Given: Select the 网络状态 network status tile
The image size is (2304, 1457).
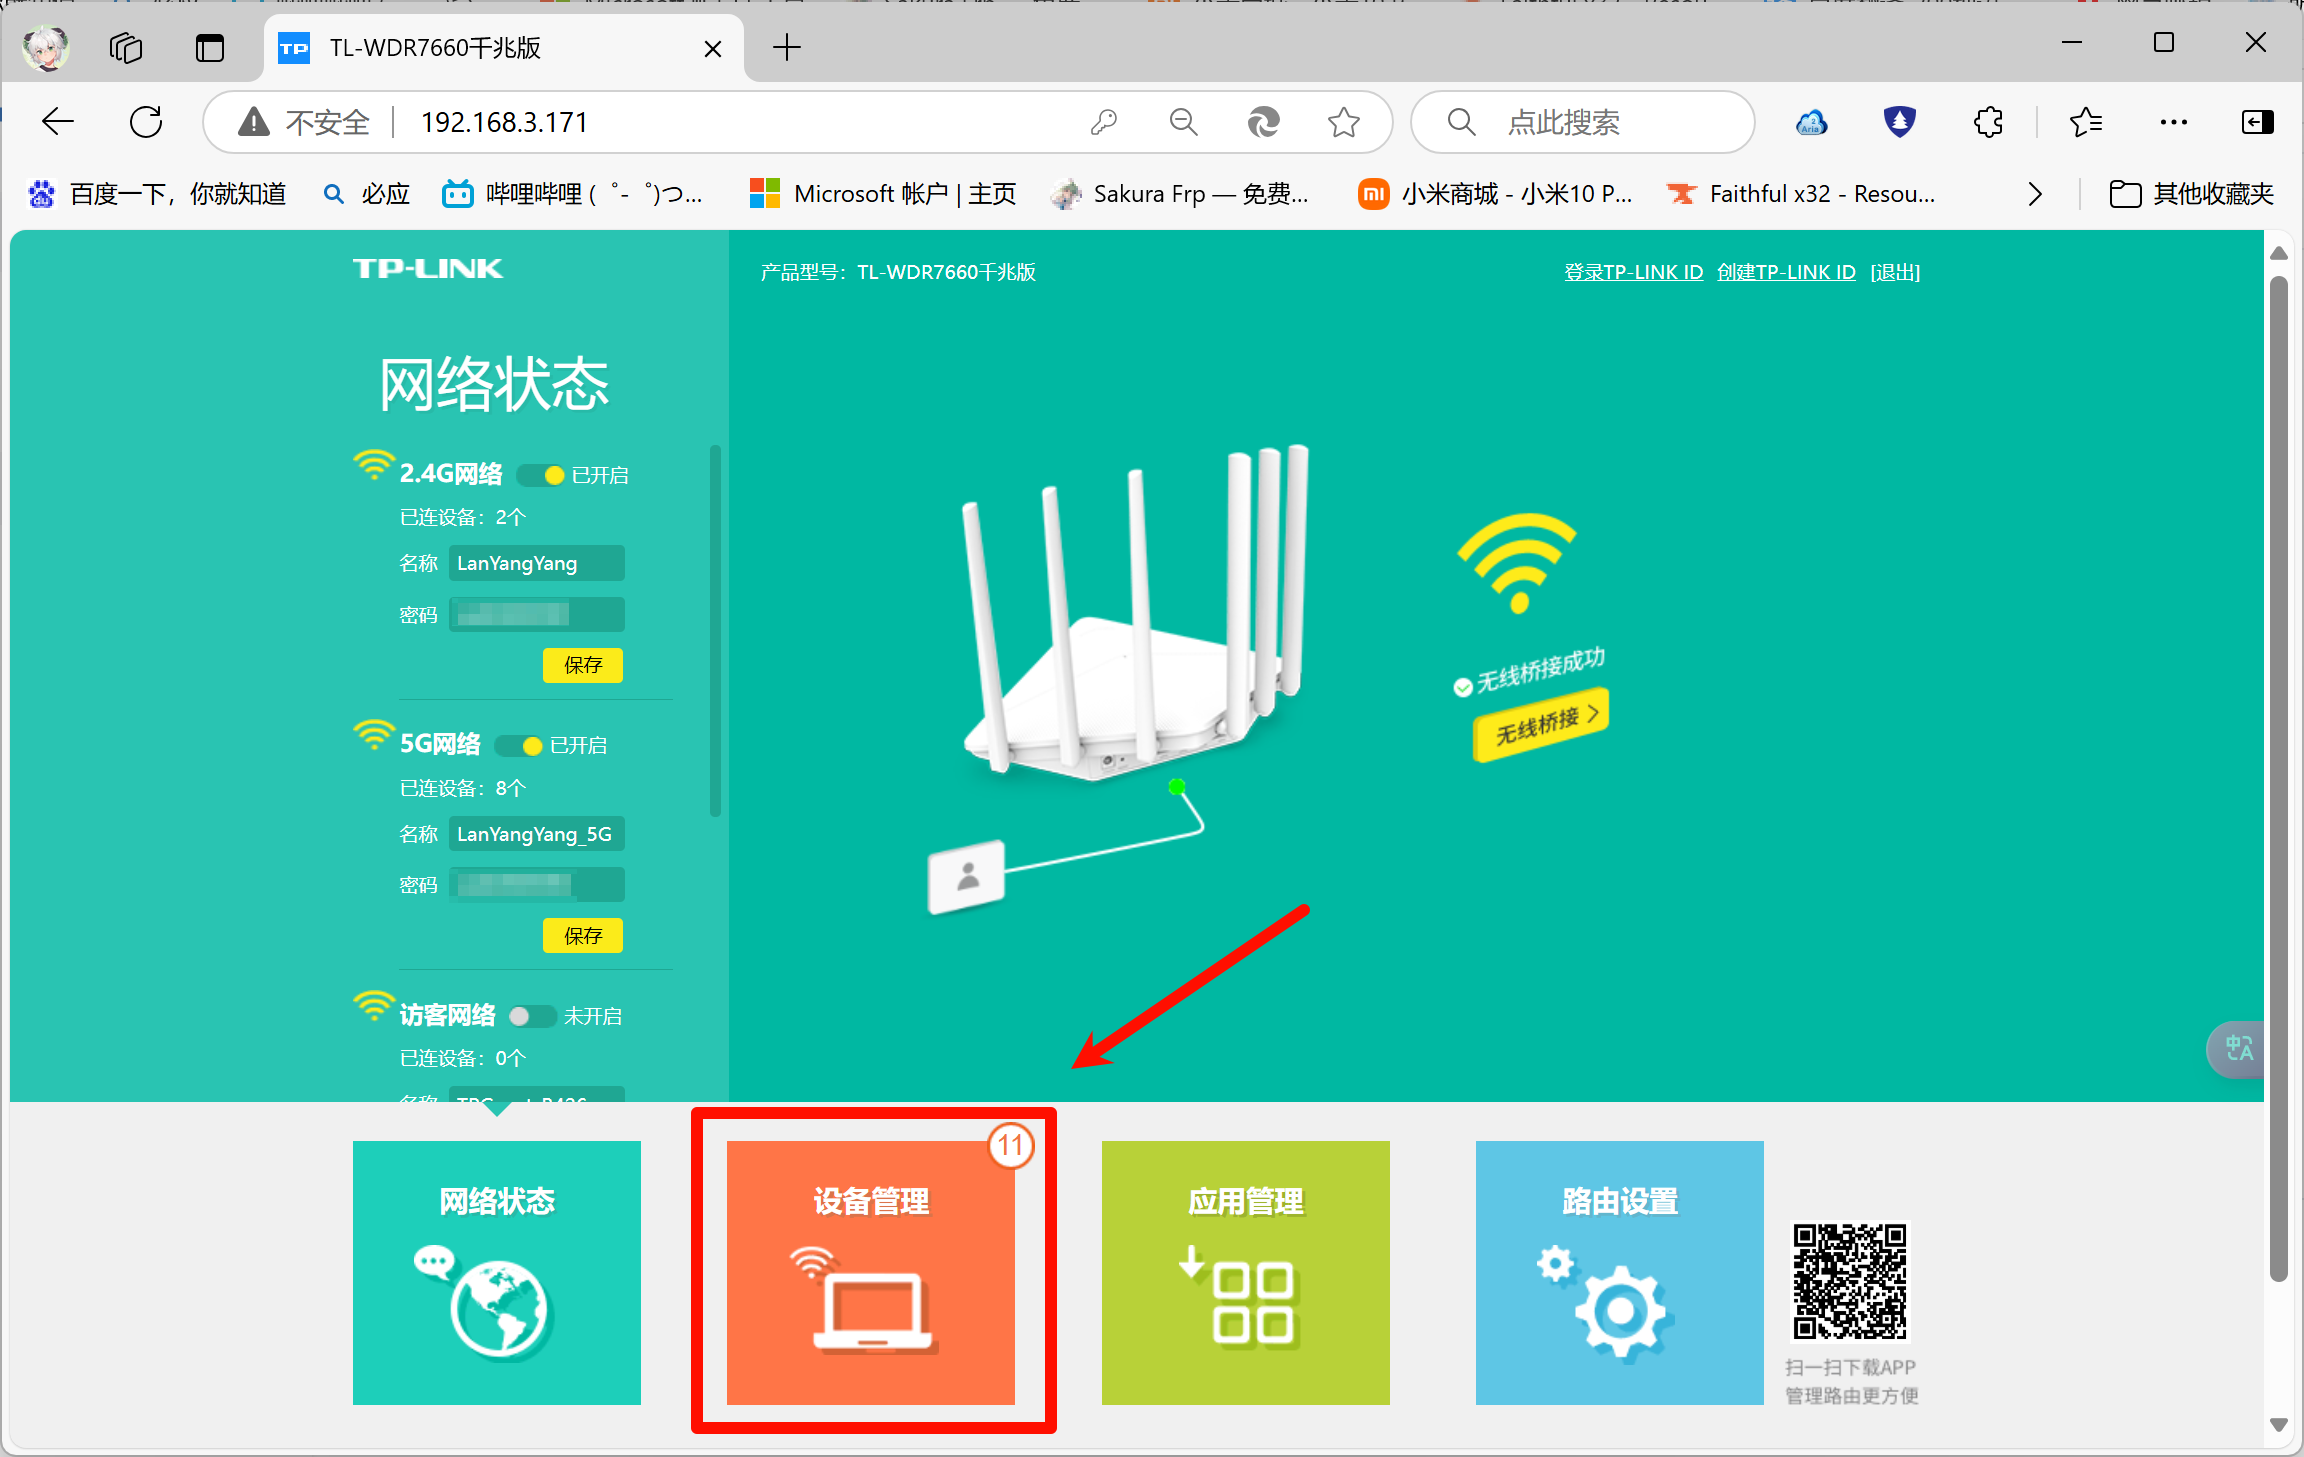Looking at the screenshot, I should pos(496,1272).
